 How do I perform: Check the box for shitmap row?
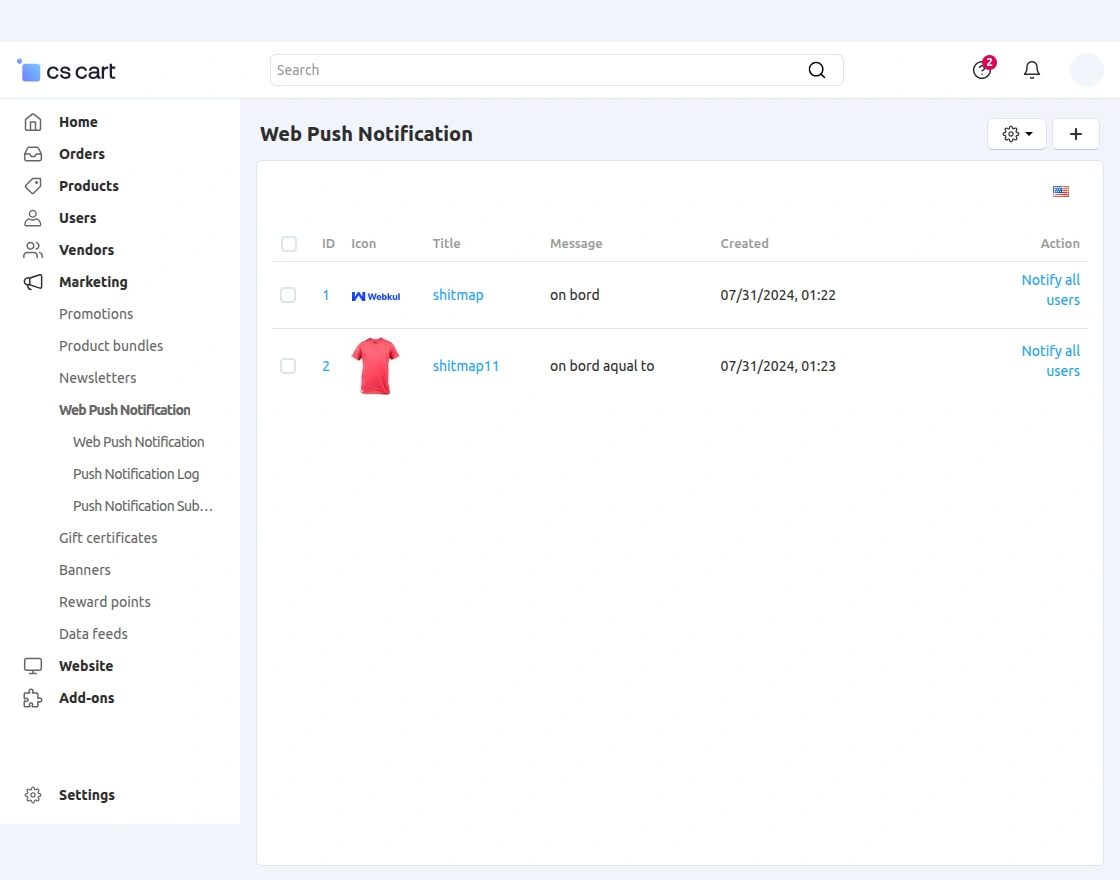click(x=288, y=295)
